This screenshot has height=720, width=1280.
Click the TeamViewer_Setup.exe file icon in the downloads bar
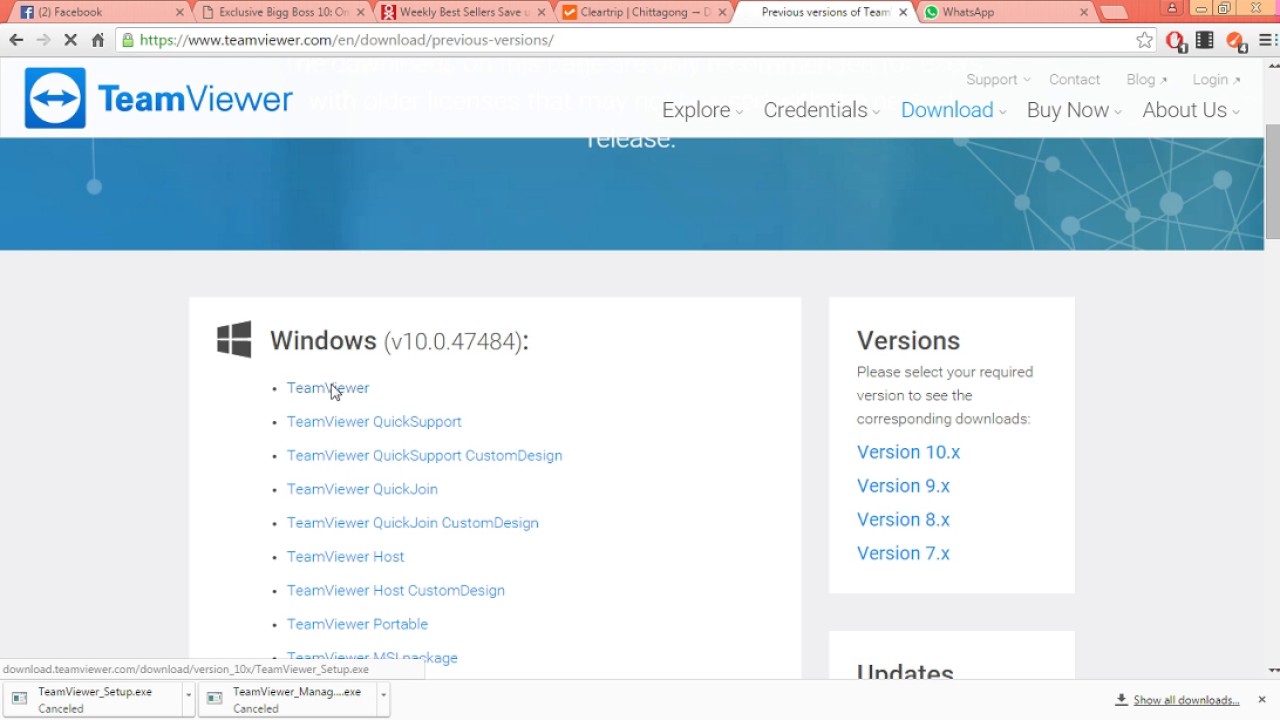pos(19,699)
